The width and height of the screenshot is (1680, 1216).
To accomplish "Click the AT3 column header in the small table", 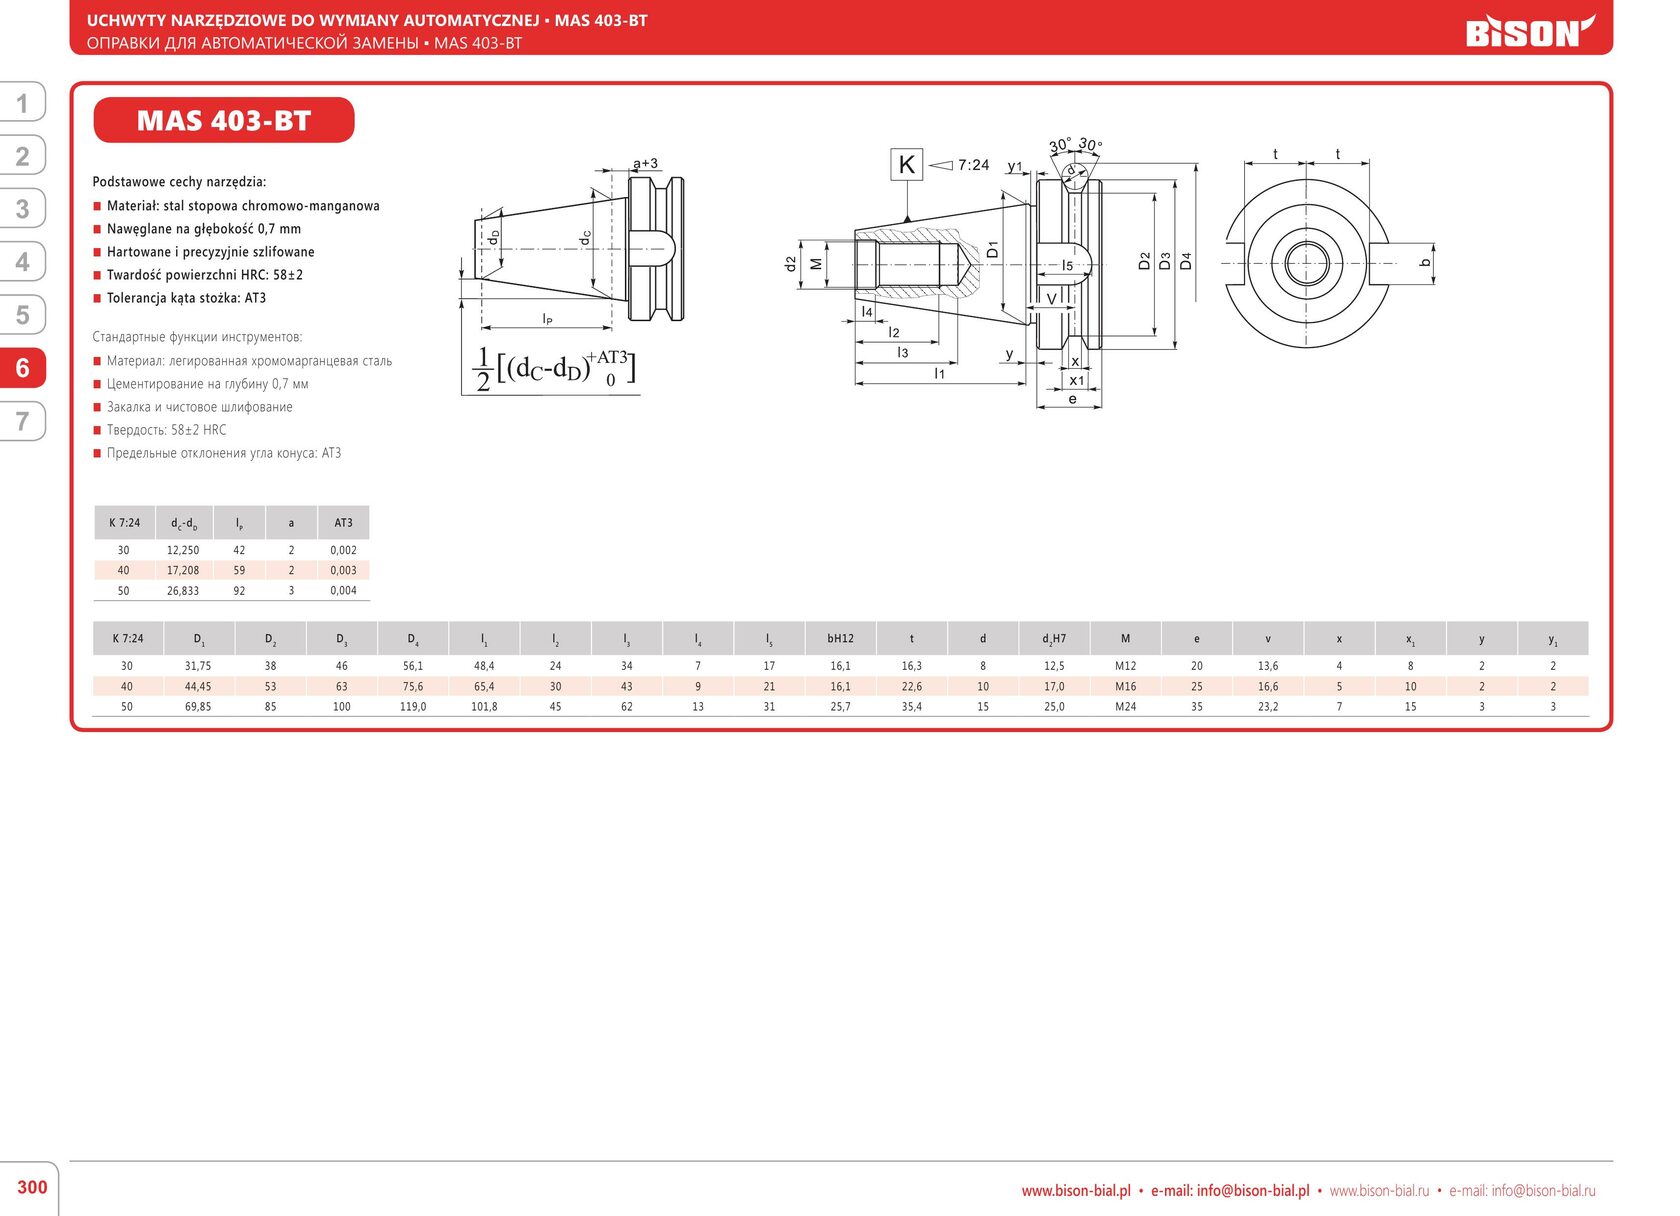I will coord(344,523).
